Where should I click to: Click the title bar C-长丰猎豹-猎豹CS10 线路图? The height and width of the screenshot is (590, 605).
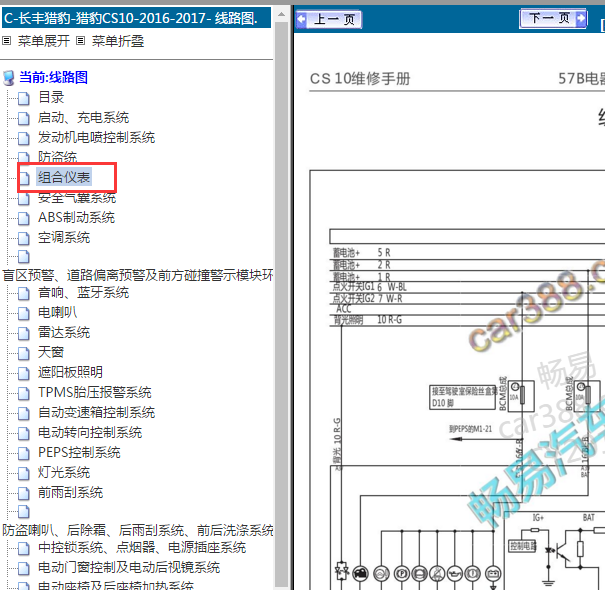pos(136,18)
